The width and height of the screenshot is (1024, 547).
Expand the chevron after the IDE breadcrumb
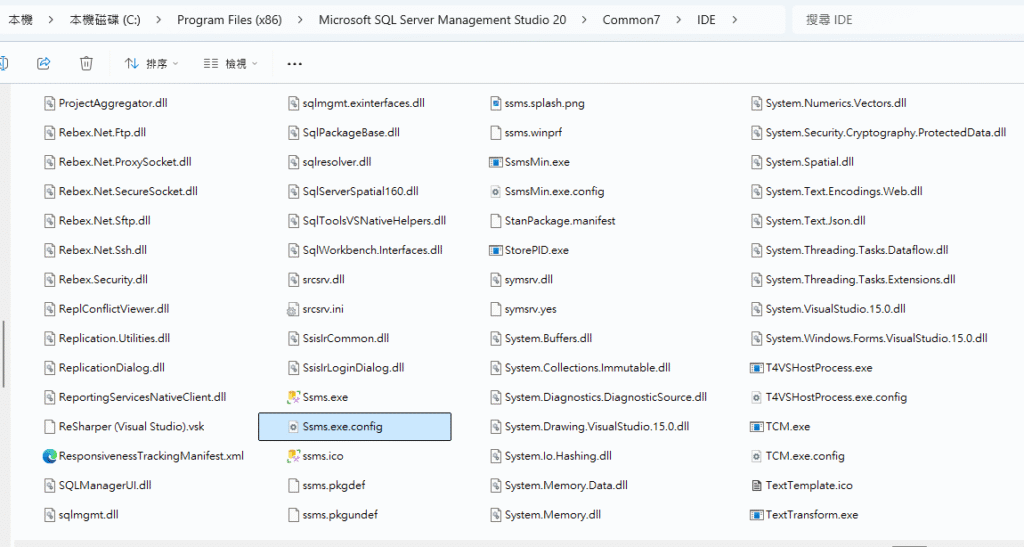pos(735,20)
